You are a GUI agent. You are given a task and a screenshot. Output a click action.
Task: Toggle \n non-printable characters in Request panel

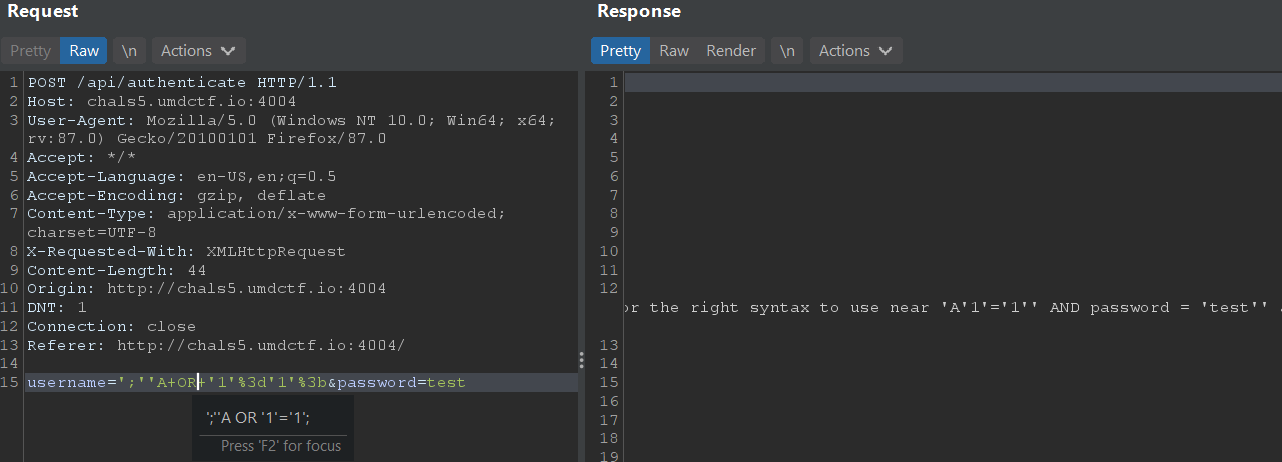click(x=130, y=51)
